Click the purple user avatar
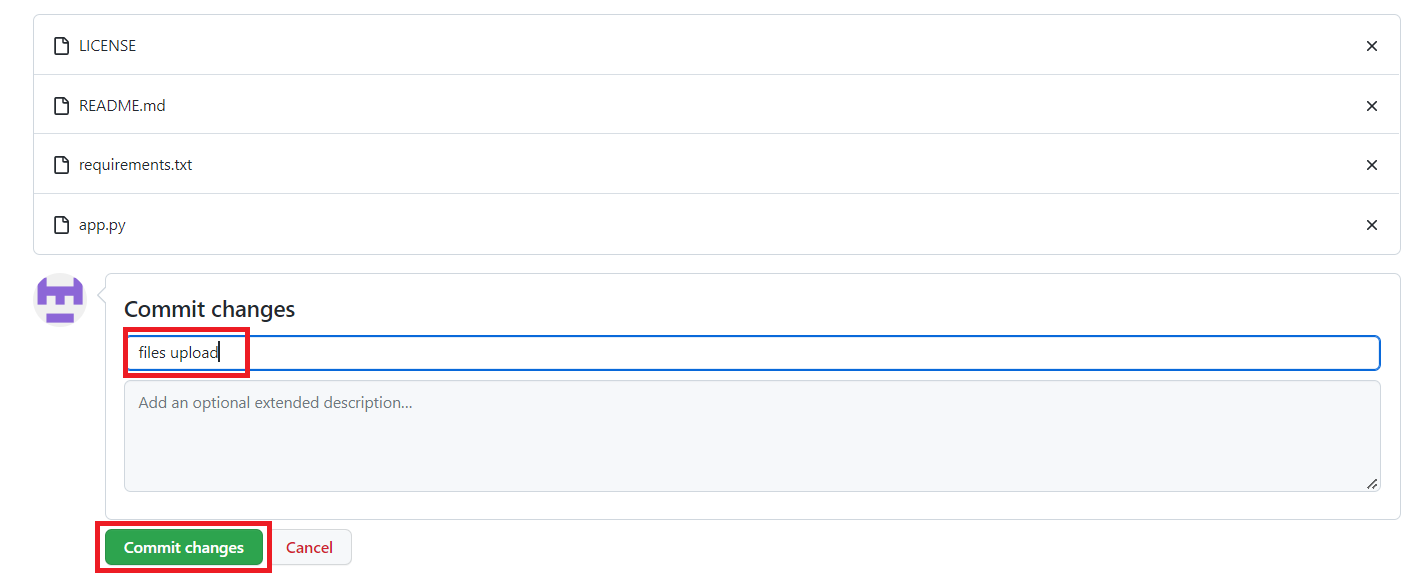Image resolution: width=1420 pixels, height=584 pixels. click(x=60, y=299)
